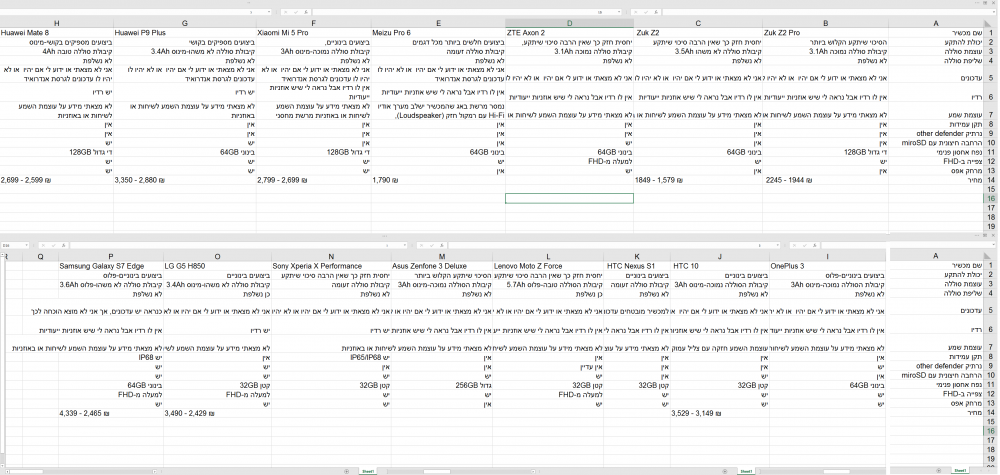Select the IP65/IP68 cell under Sony Xperia
The height and width of the screenshot is (475, 1000).
click(x=332, y=358)
